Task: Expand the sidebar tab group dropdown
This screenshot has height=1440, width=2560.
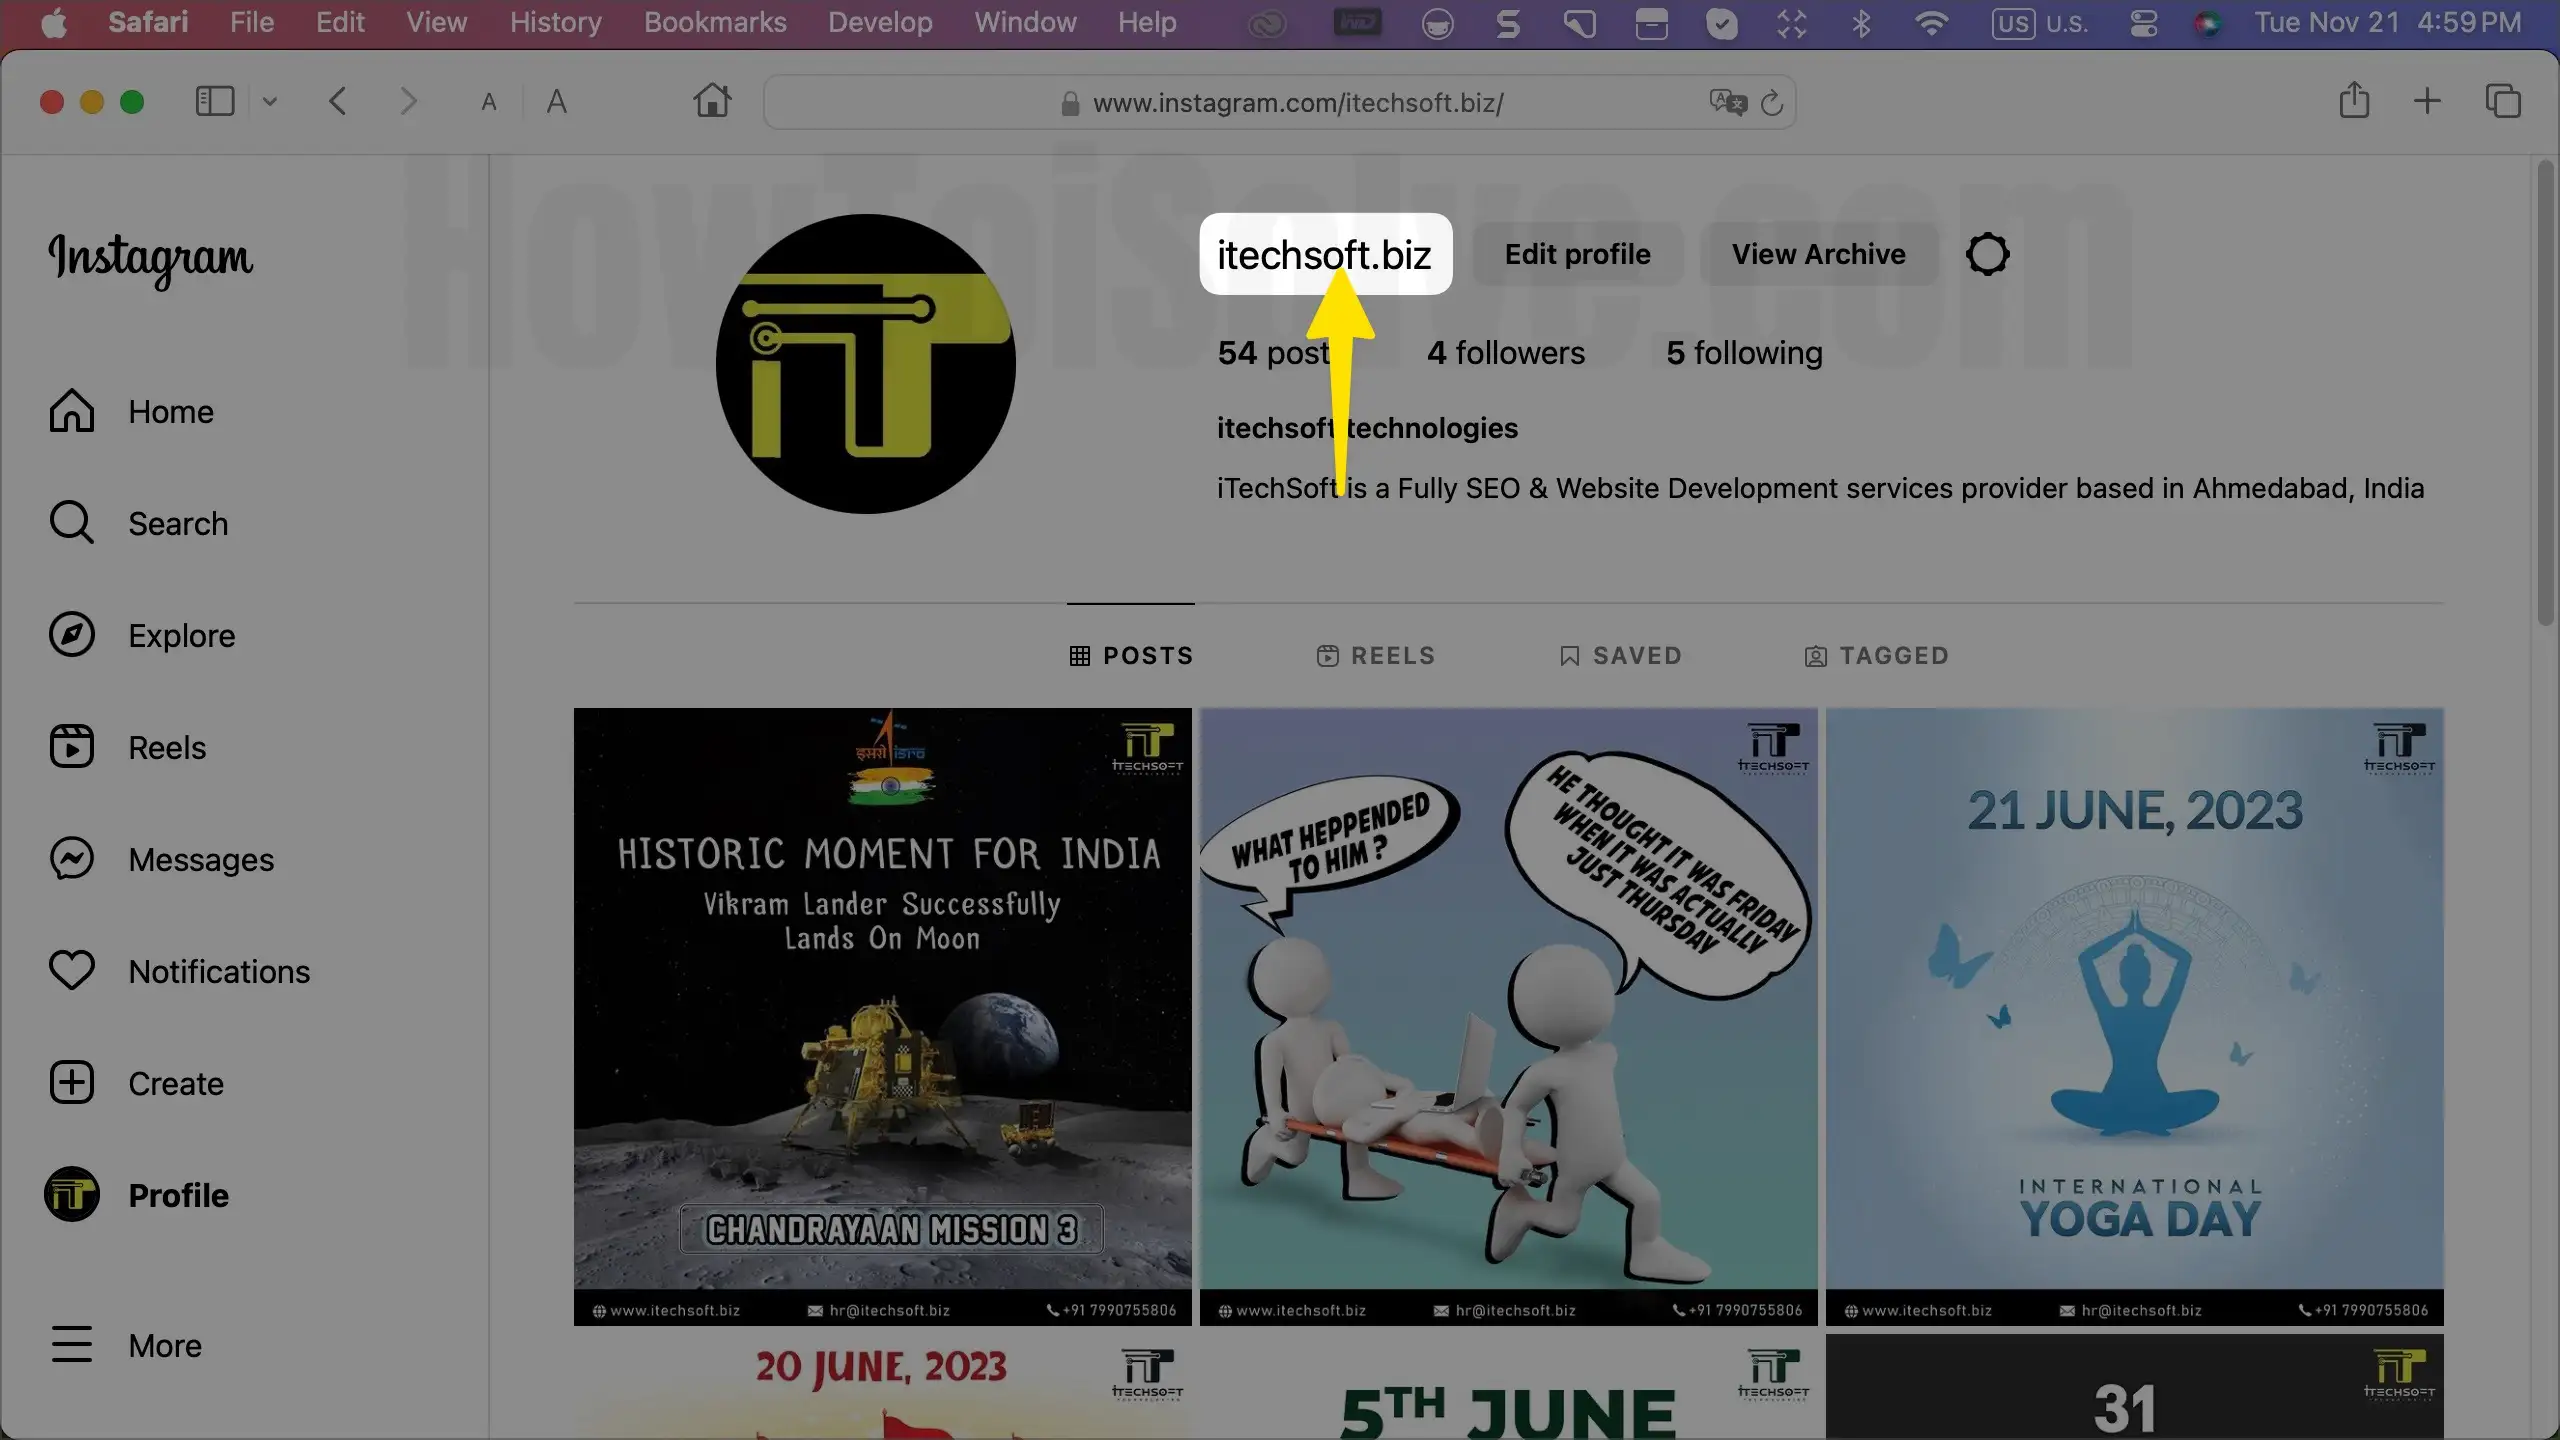Action: [x=269, y=101]
